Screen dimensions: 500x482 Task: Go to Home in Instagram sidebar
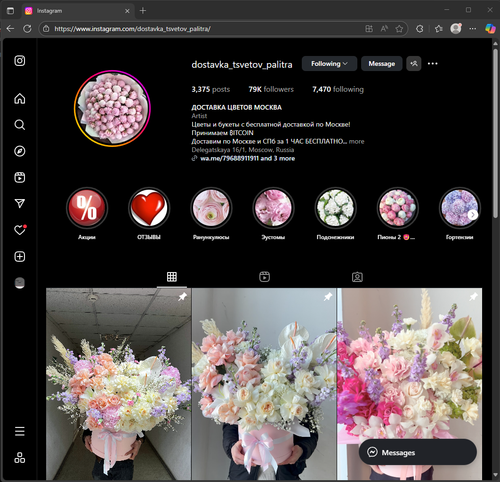(20, 99)
